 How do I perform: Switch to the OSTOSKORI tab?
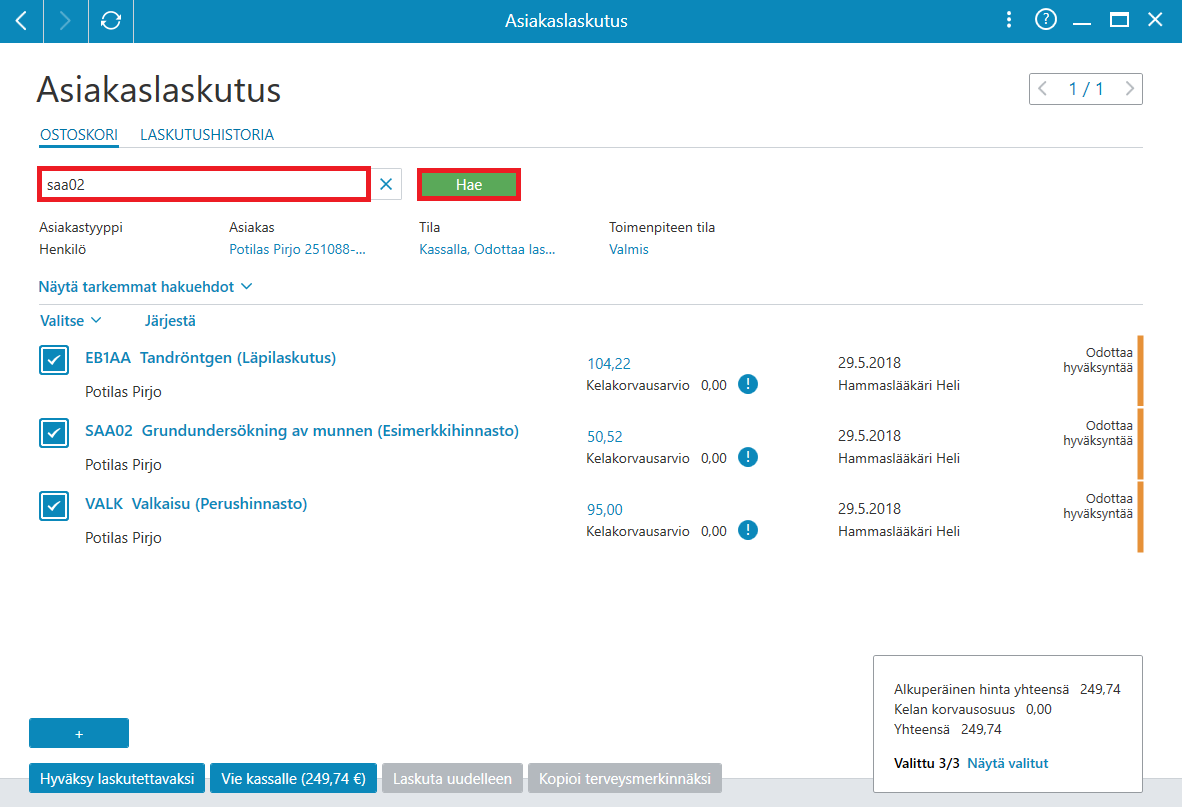79,135
